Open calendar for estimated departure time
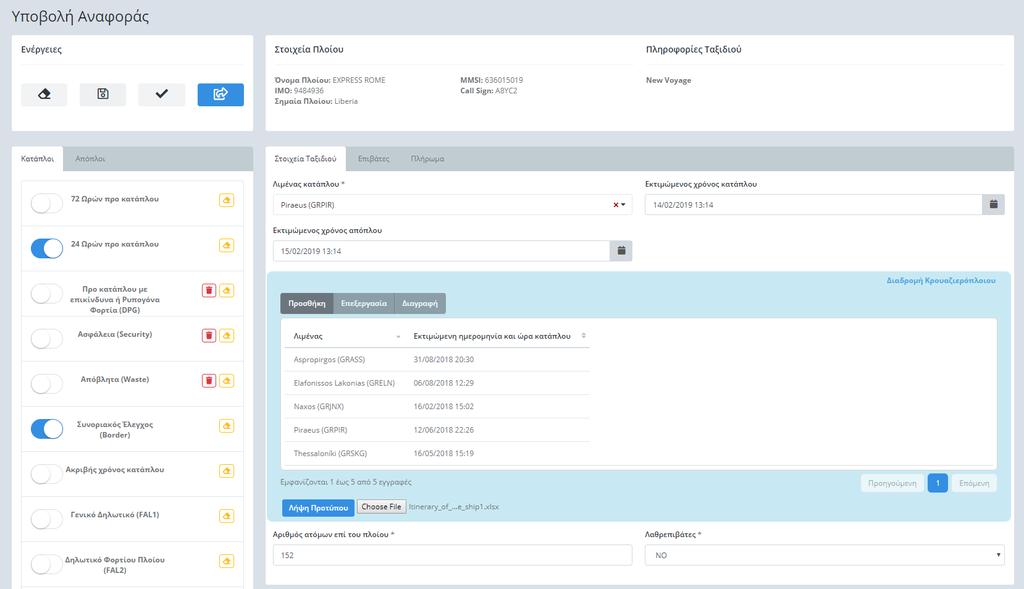1024x589 pixels. (x=621, y=251)
